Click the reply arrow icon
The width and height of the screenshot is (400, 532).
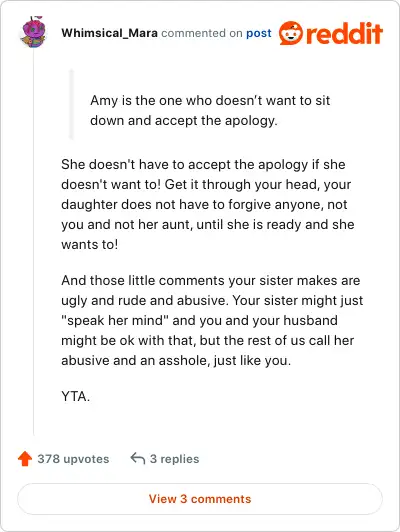click(x=138, y=458)
